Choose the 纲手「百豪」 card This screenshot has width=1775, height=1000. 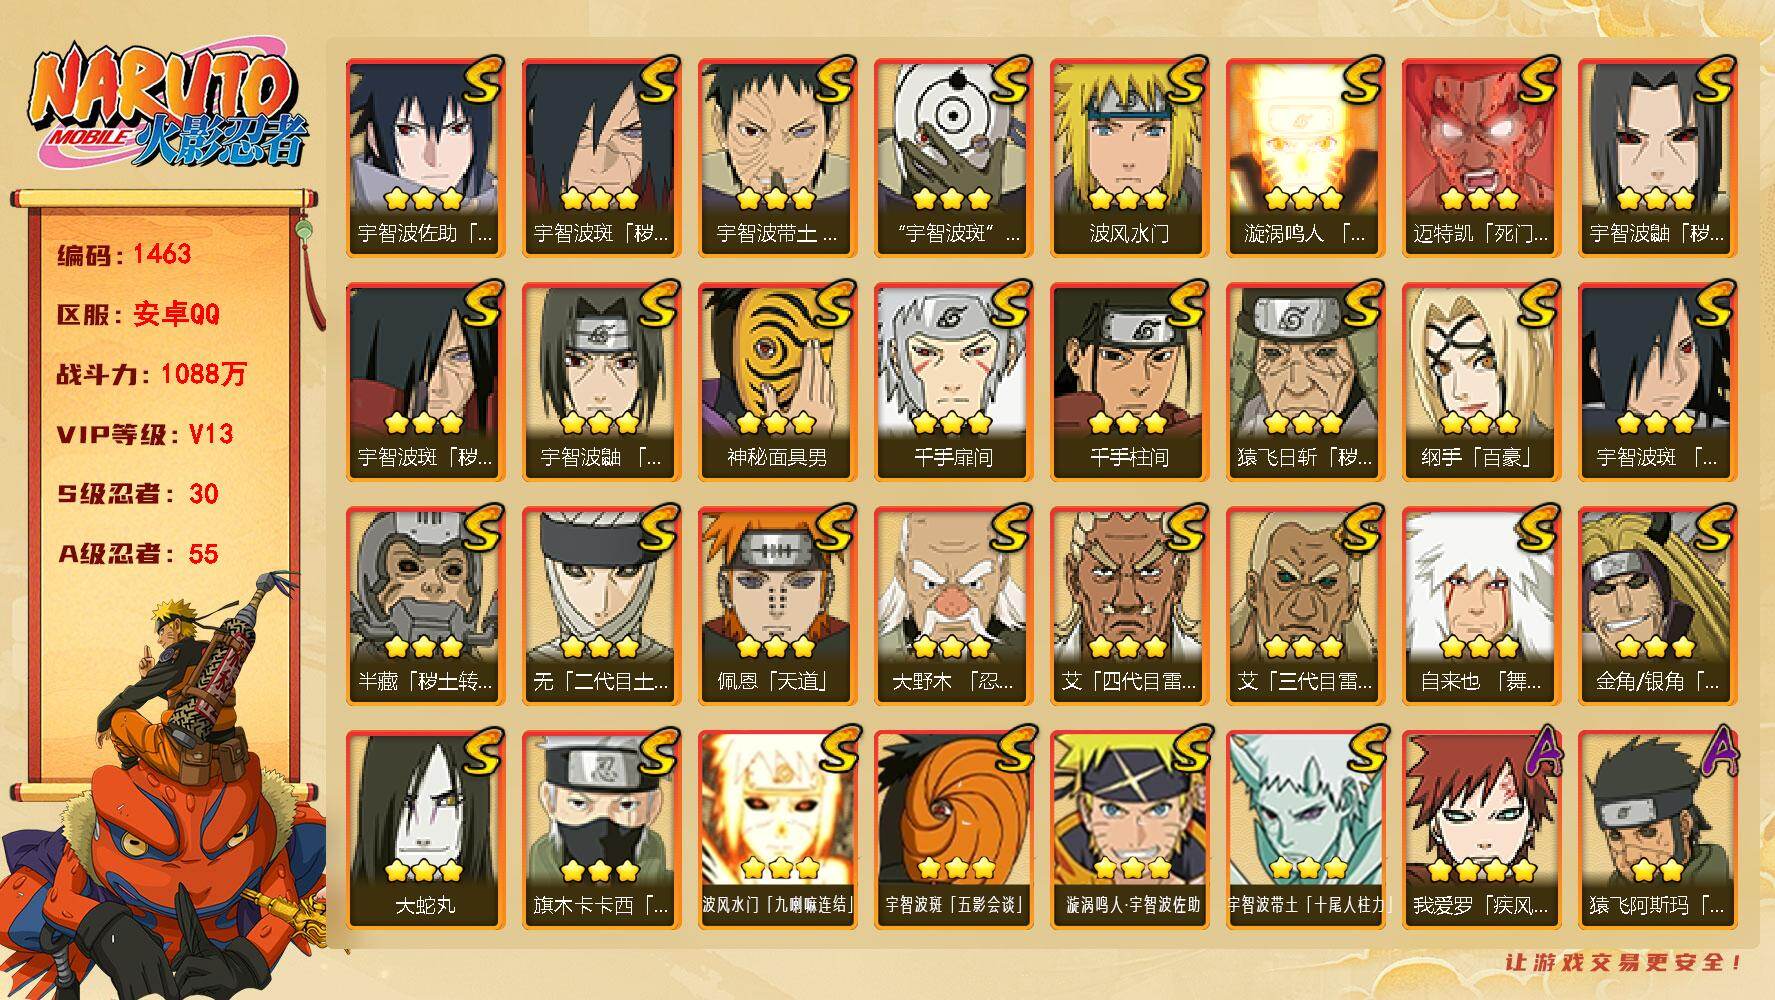(1481, 382)
